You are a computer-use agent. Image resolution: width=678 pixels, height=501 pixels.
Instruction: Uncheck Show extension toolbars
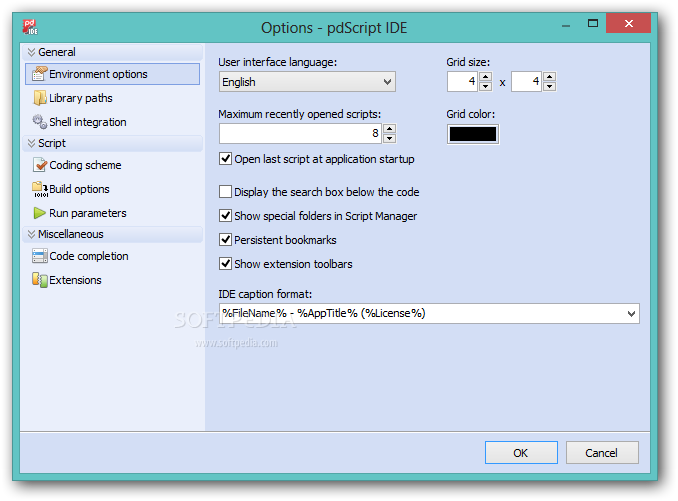[225, 263]
